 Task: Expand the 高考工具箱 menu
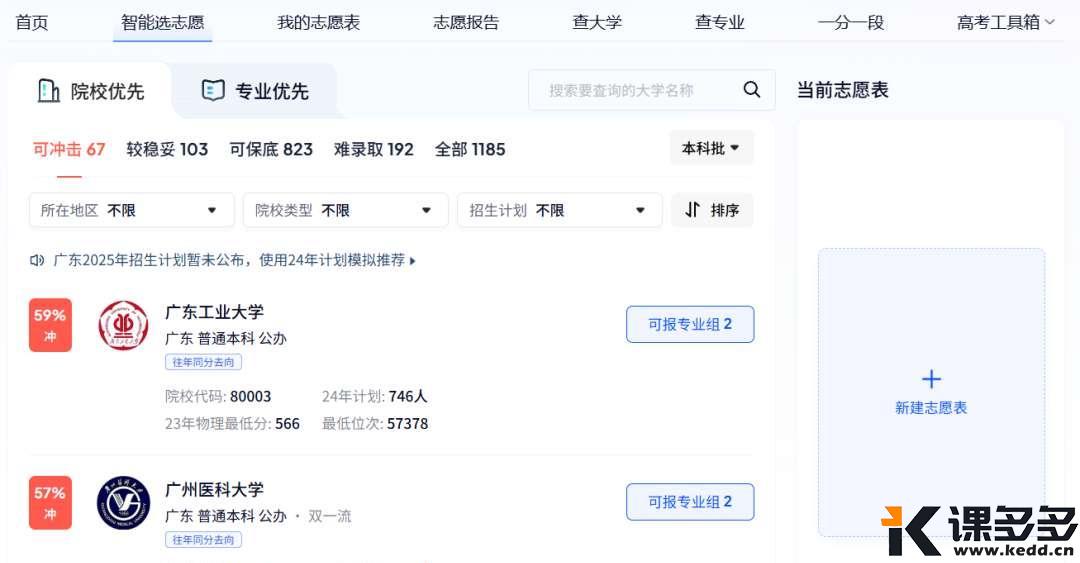click(1005, 22)
